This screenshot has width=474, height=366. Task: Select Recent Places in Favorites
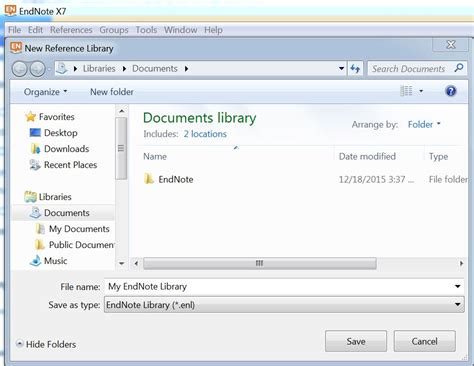point(70,165)
